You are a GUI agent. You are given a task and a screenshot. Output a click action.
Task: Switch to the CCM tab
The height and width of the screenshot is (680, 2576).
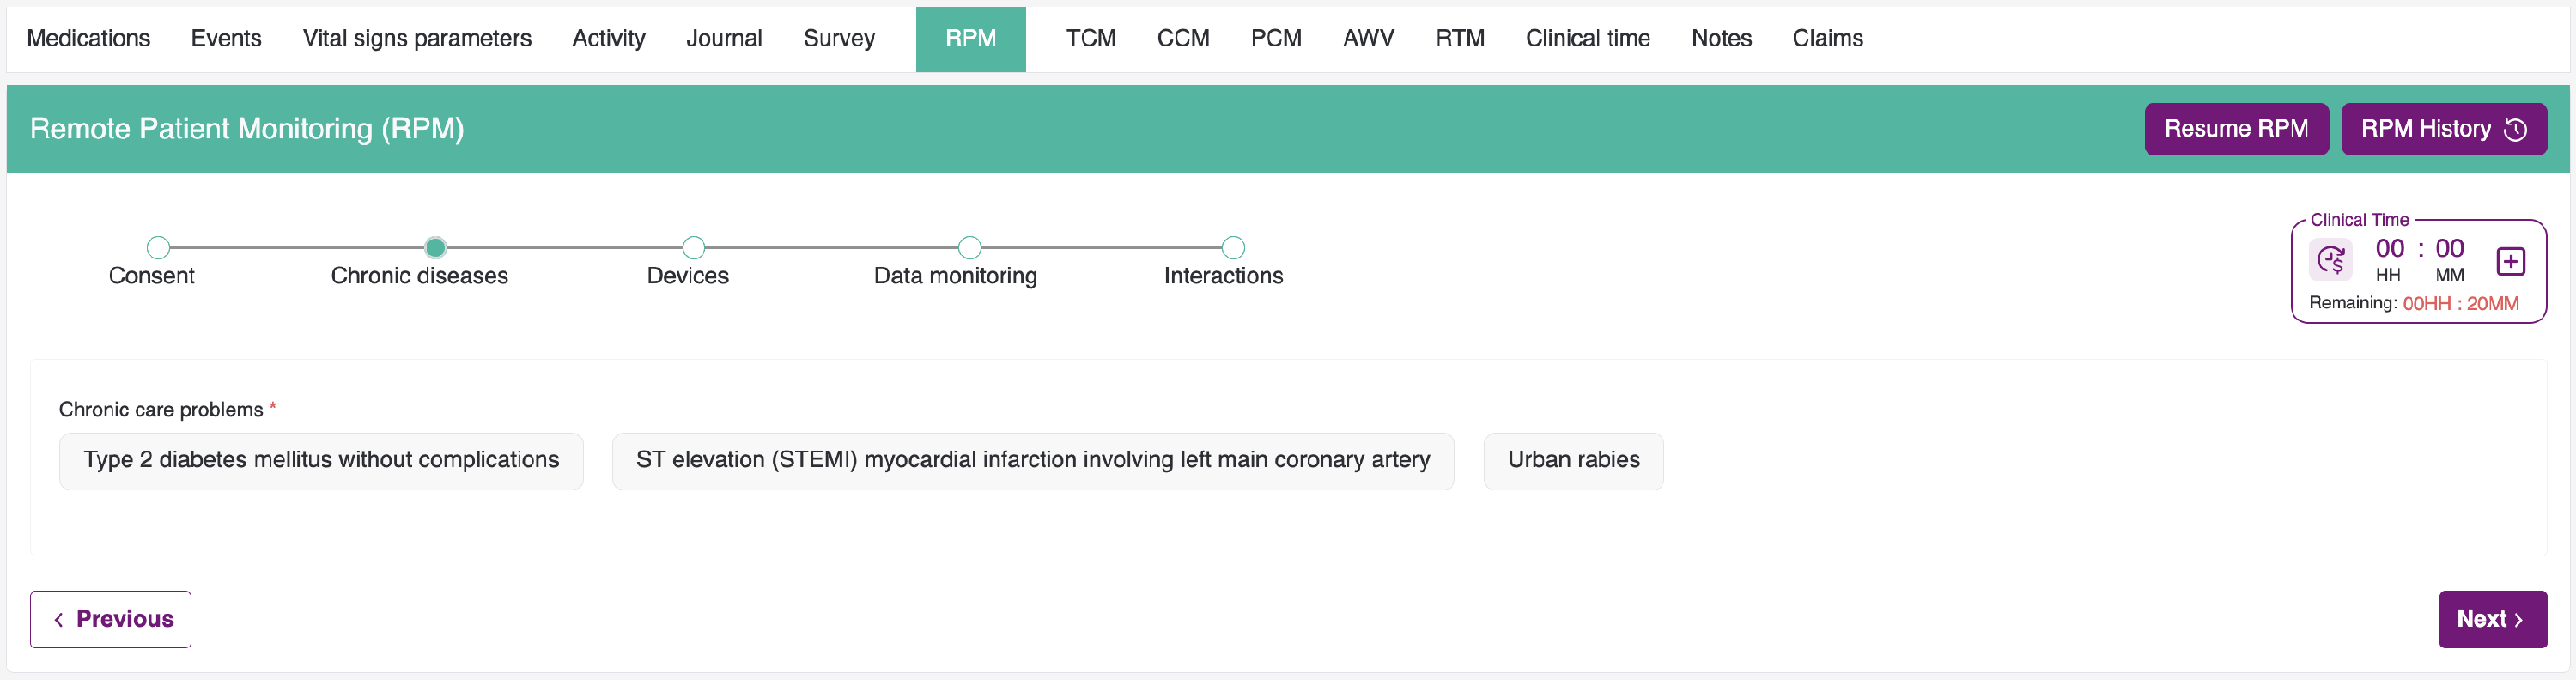(1183, 38)
